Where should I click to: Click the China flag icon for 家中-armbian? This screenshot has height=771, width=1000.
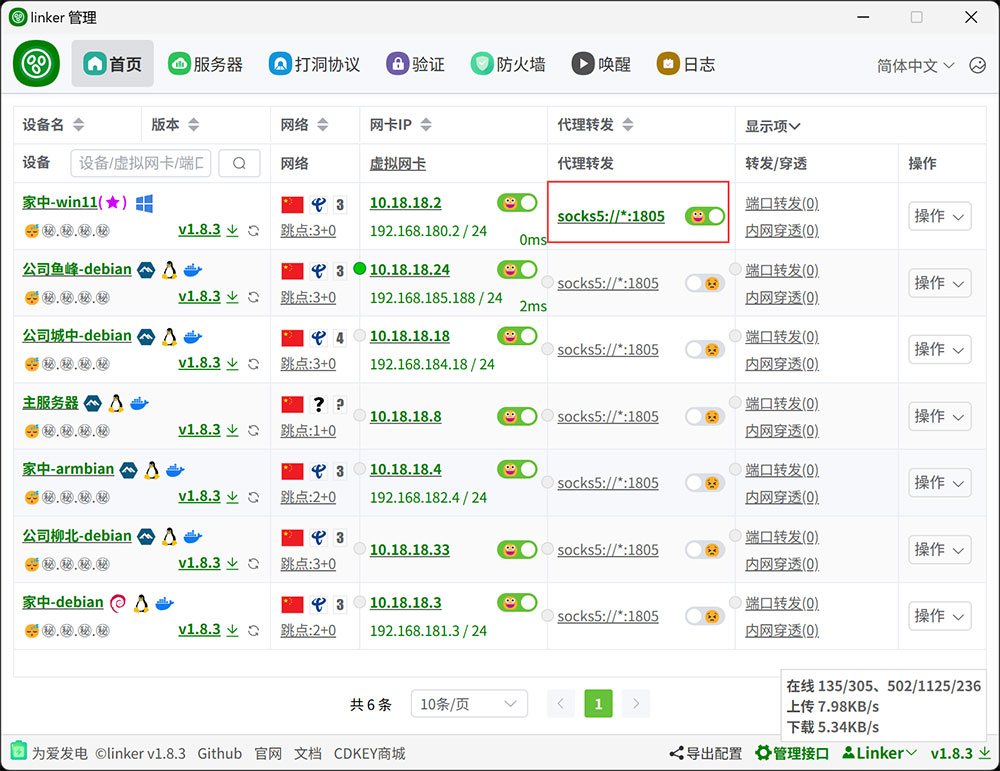click(292, 470)
